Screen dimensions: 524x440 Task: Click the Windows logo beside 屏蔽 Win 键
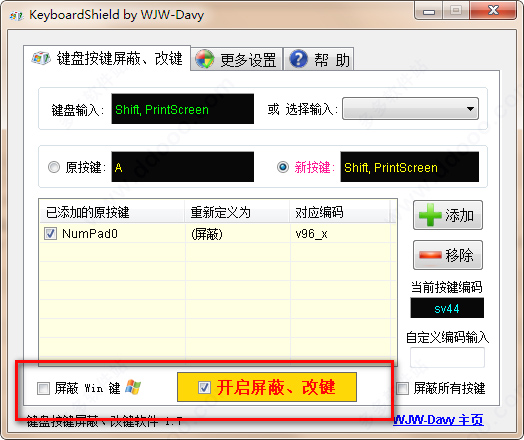(133, 387)
